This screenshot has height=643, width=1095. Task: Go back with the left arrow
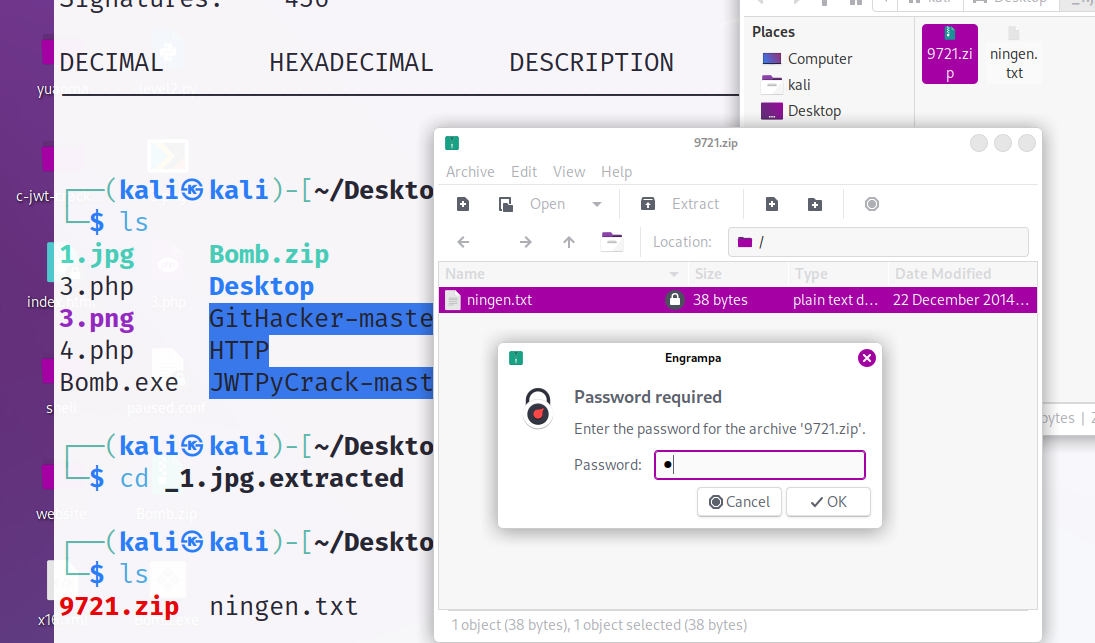(x=463, y=242)
